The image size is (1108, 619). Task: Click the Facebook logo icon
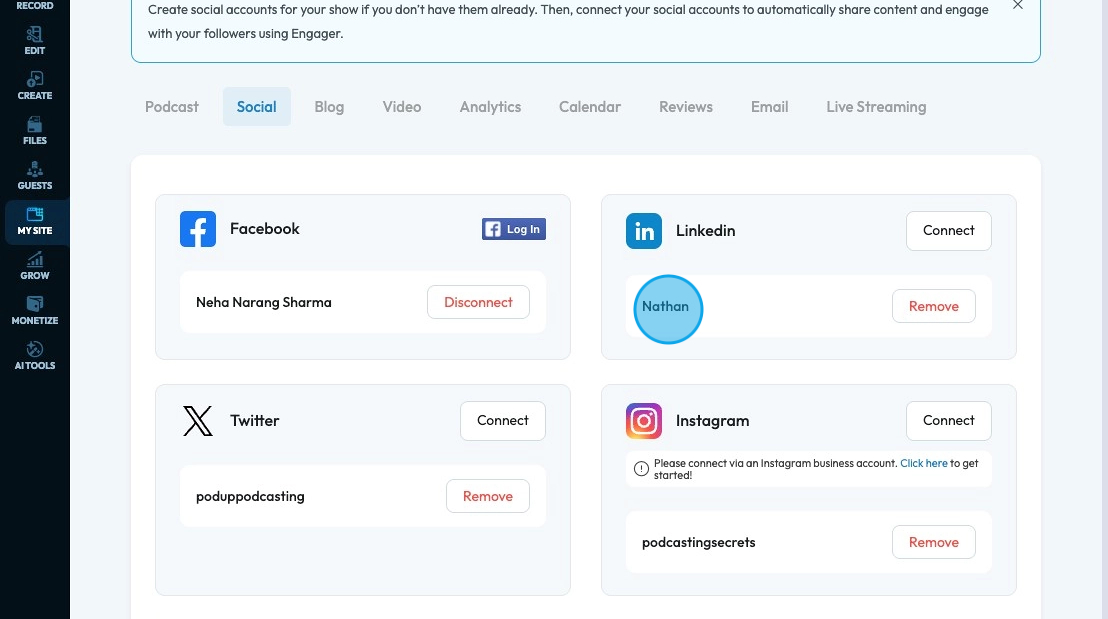point(198,229)
